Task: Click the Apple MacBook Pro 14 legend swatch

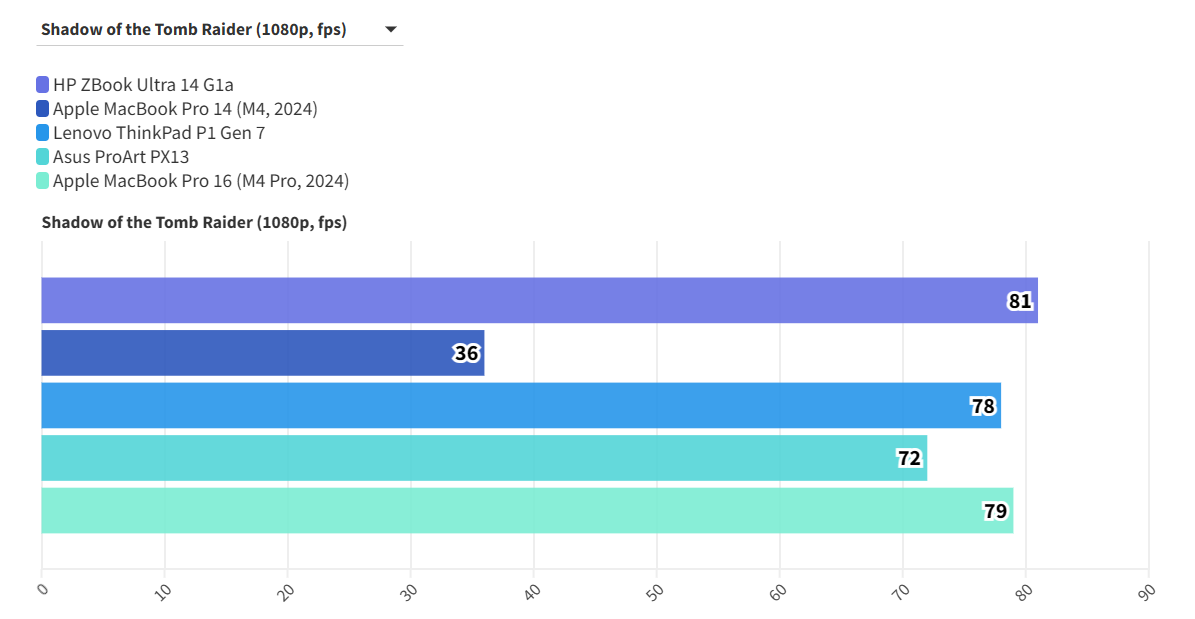Action: coord(43,109)
